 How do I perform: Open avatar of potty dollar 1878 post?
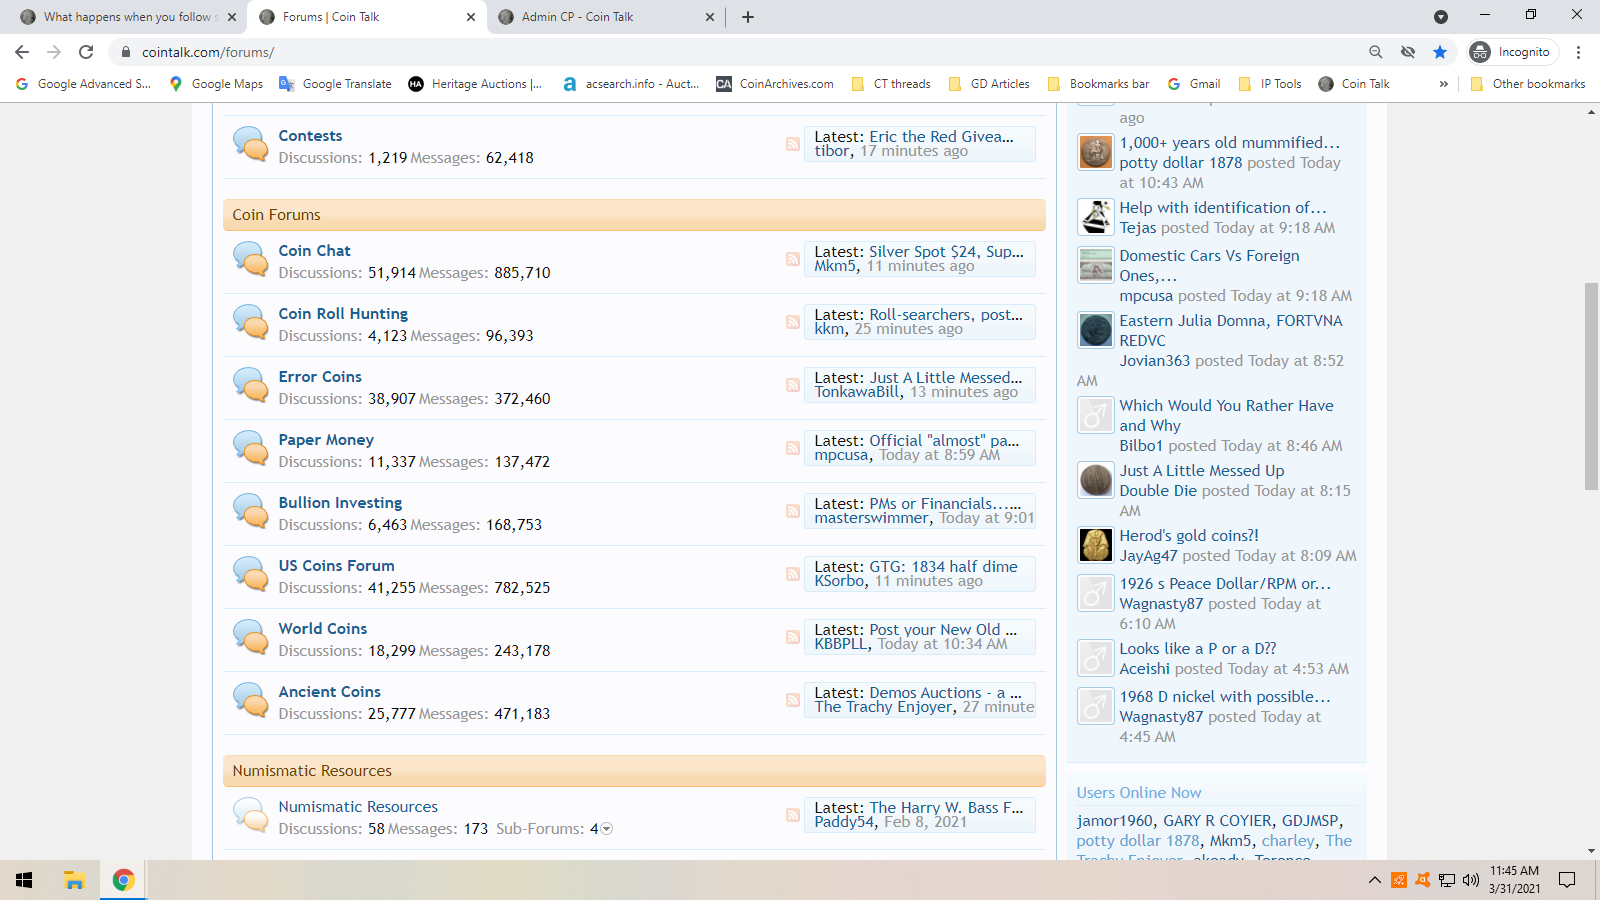(1095, 152)
